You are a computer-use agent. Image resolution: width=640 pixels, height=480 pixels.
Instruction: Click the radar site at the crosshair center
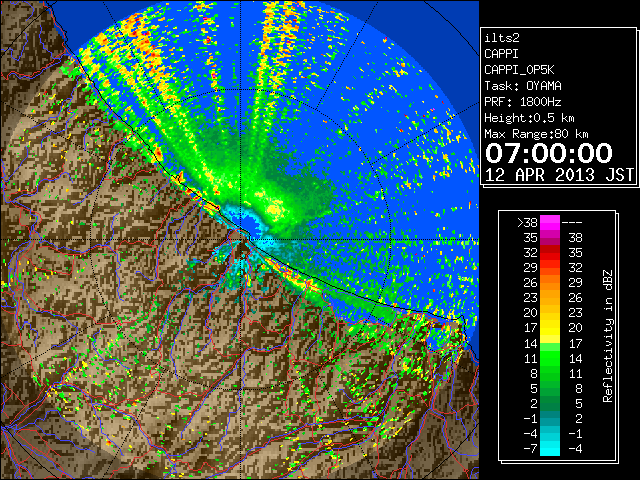coord(240,239)
